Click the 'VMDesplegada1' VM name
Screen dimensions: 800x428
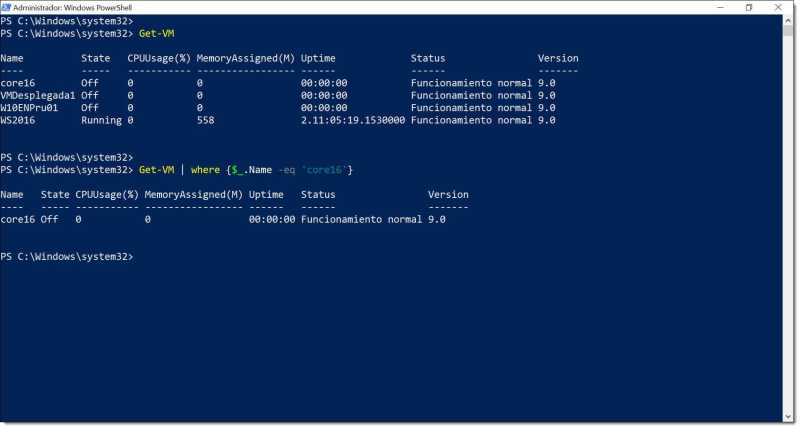click(38, 95)
